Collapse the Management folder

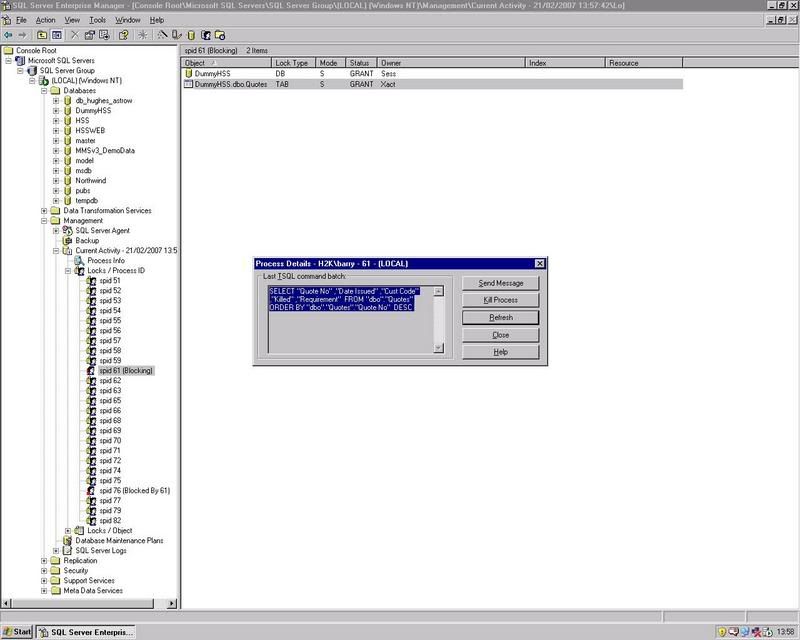point(44,221)
